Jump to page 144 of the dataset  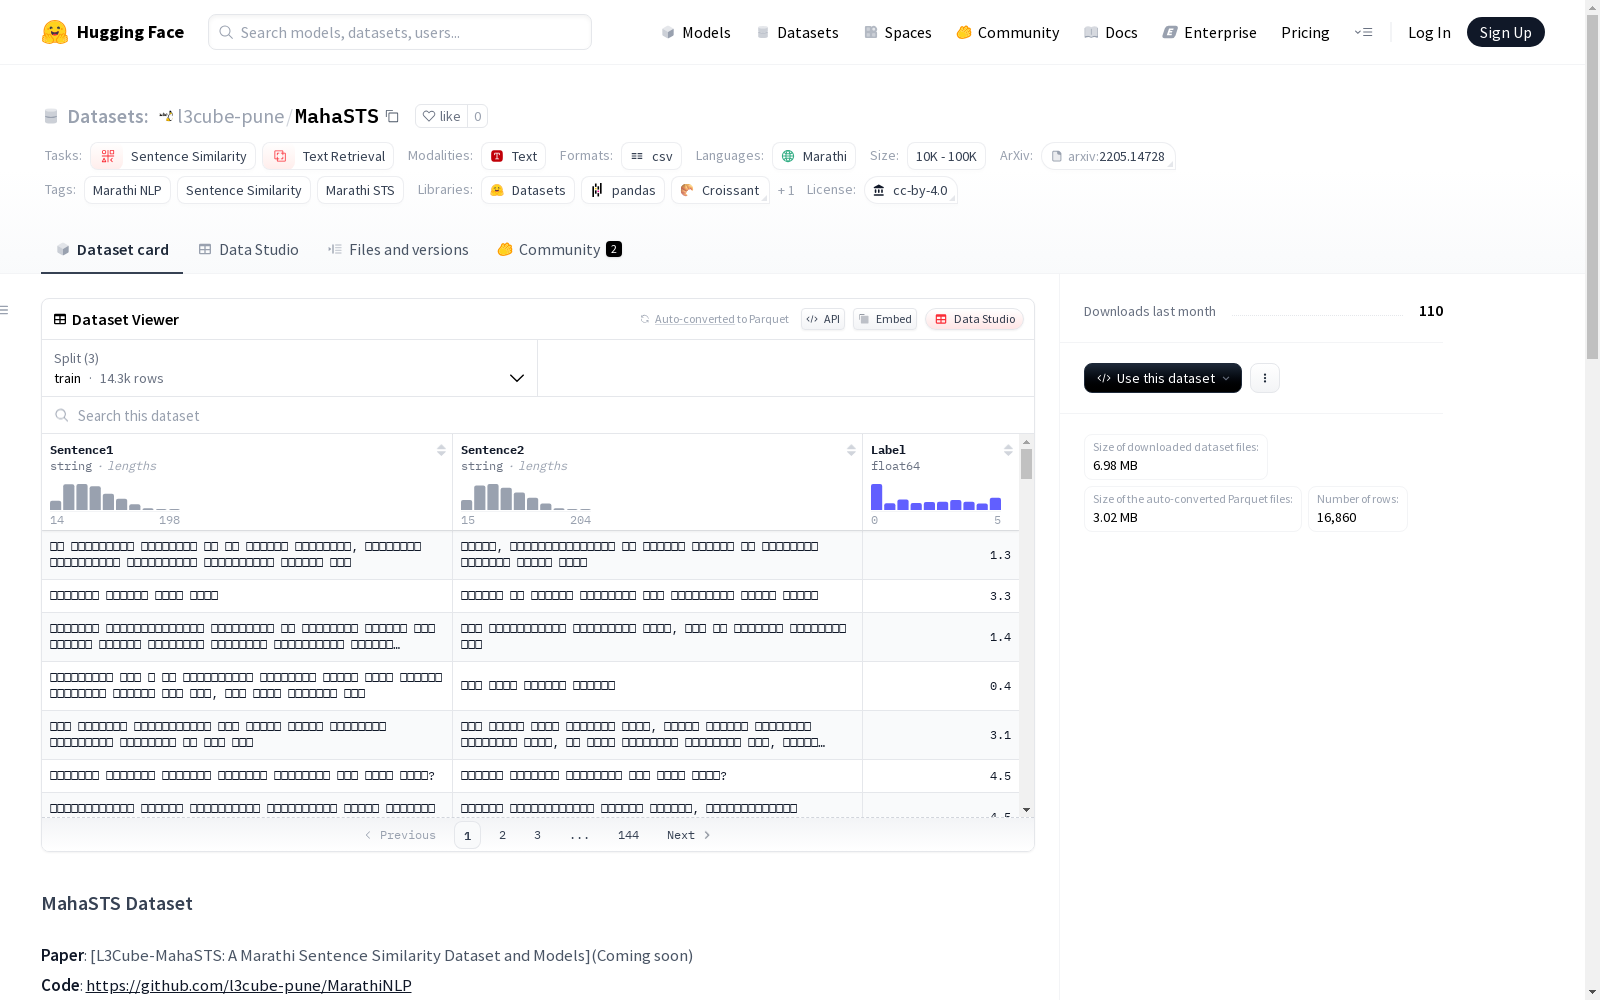click(628, 835)
